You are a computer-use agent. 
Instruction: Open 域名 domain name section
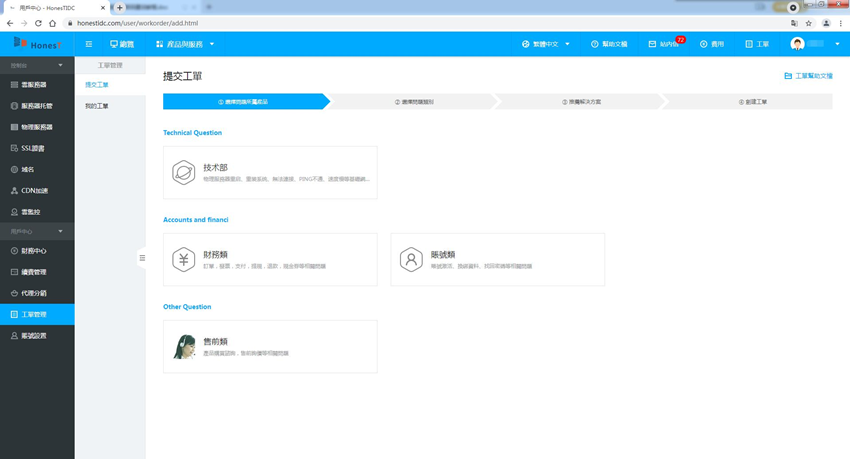coord(37,169)
